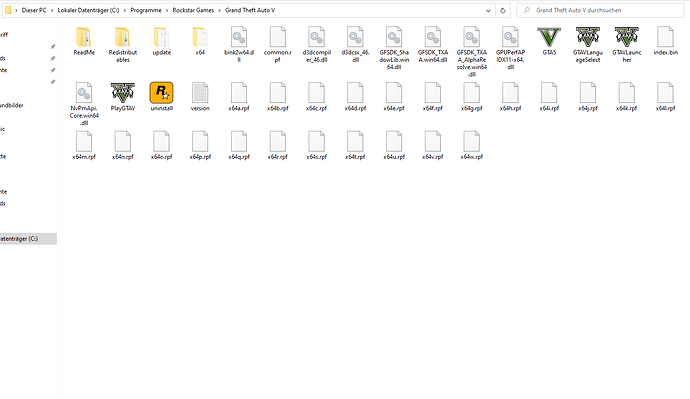Expand the chevron after Rockstar Games breadcrumb
Viewport: 690px width, 399px height.
pyautogui.click(x=220, y=10)
